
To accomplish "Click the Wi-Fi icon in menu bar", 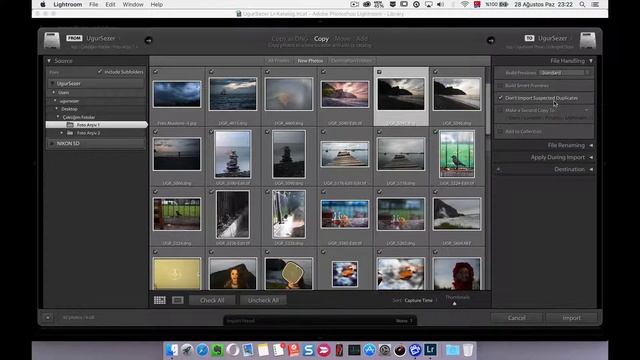I will point(464,4).
